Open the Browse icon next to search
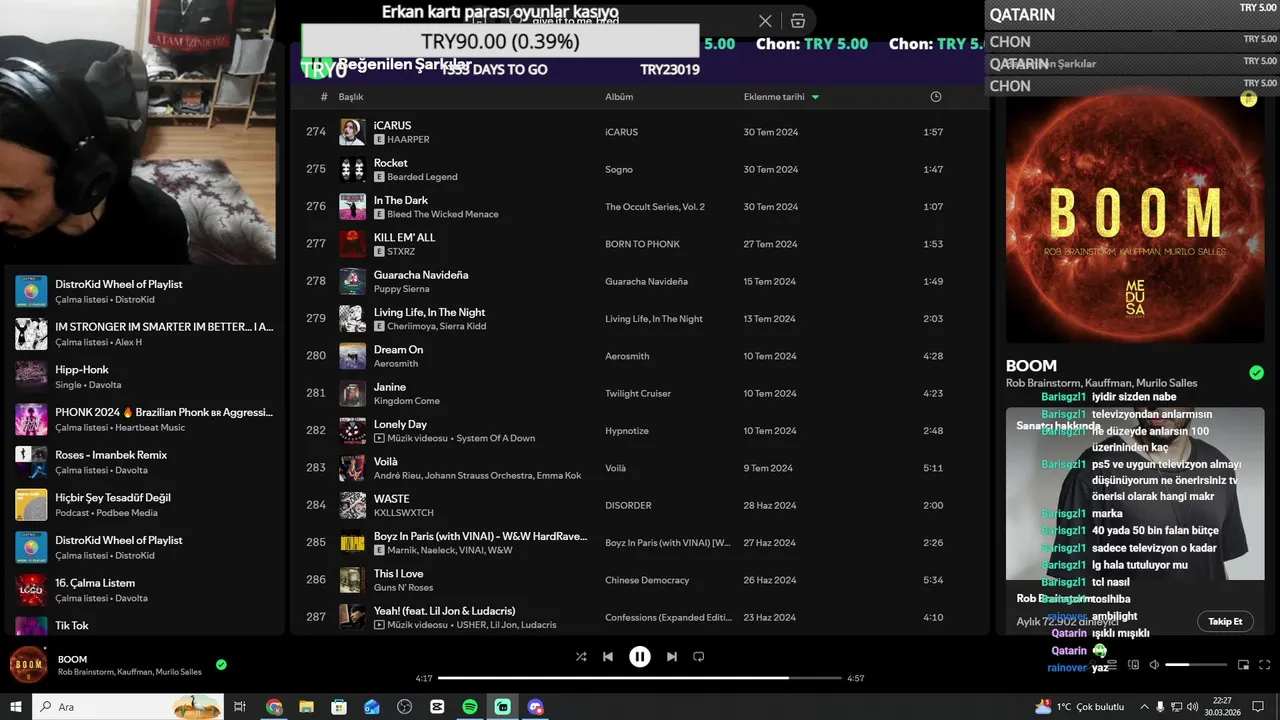1280x720 pixels. point(797,21)
